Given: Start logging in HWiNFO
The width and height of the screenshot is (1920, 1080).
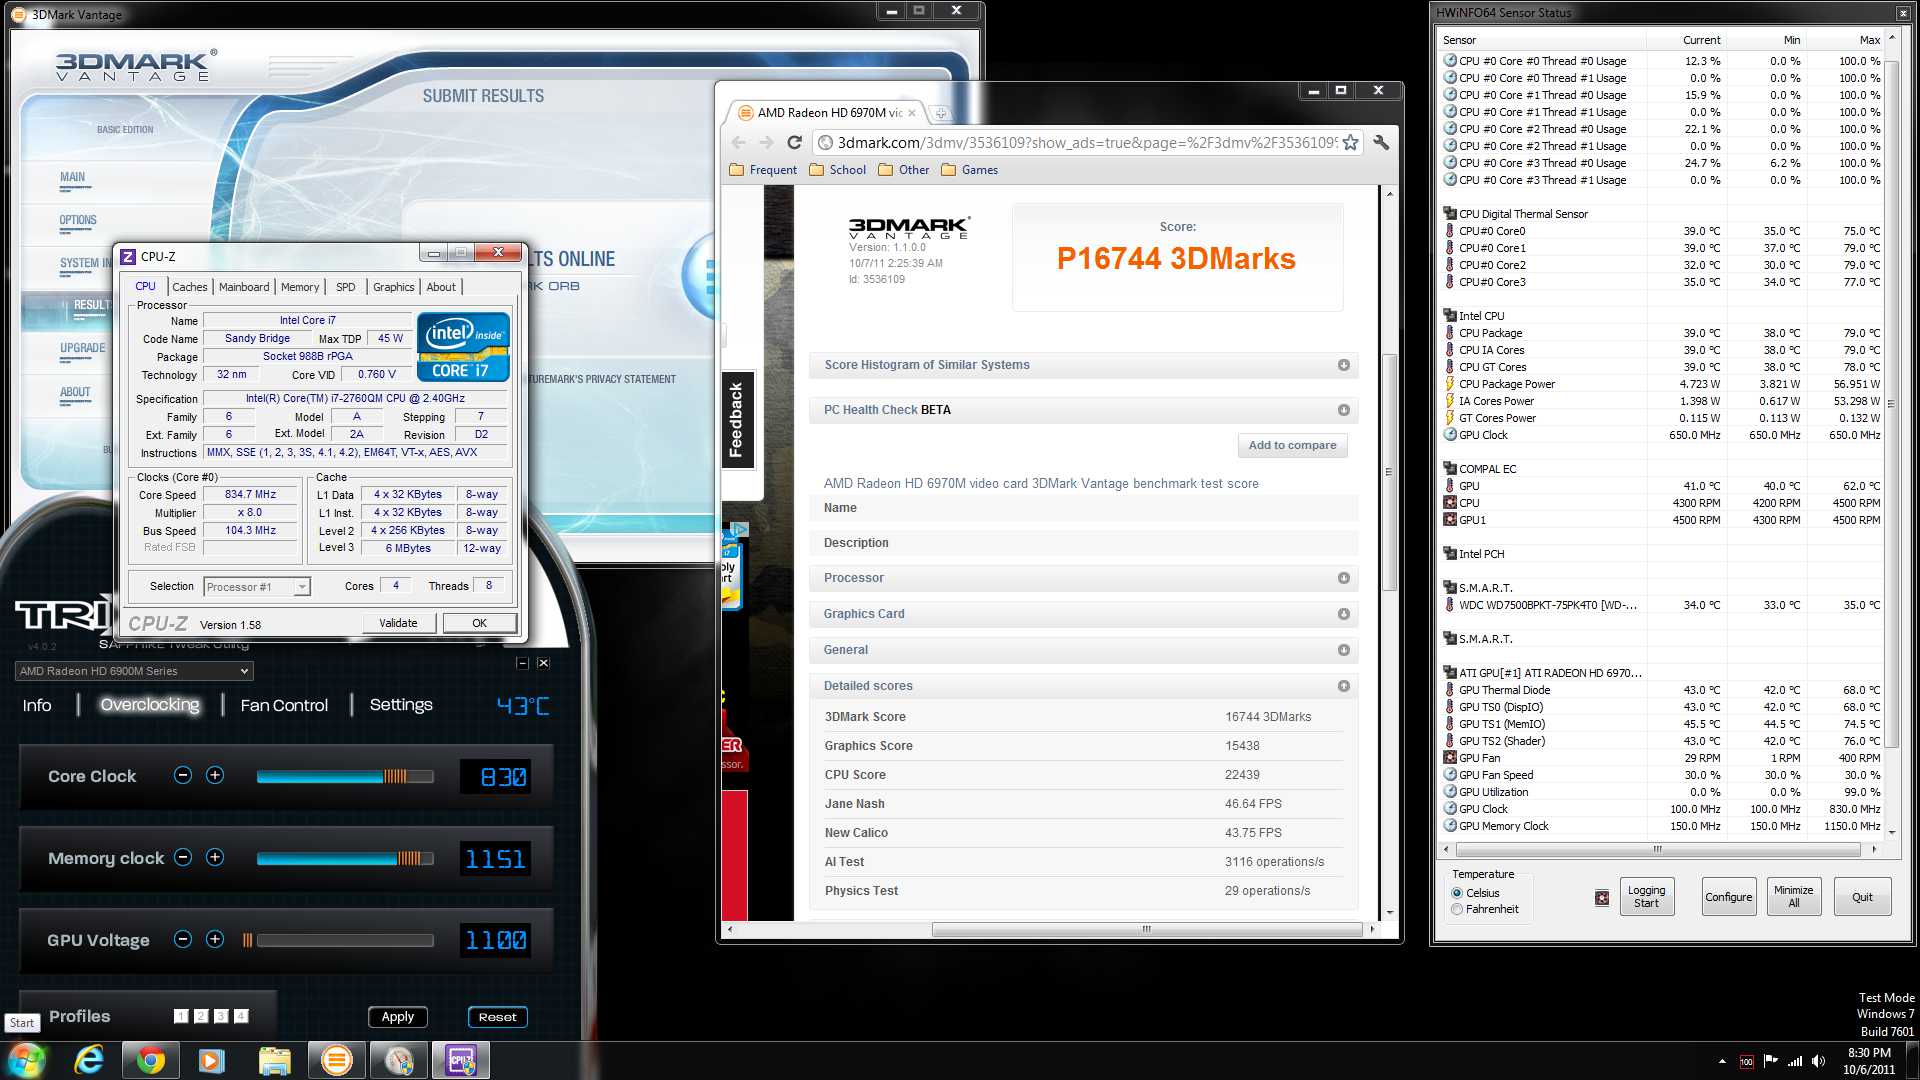Looking at the screenshot, I should [x=1646, y=896].
